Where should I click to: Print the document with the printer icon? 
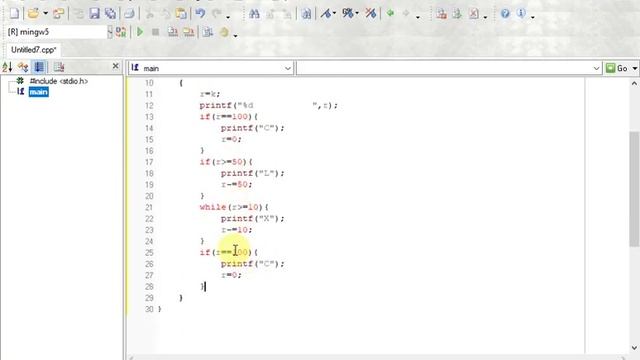pyautogui.click(x=129, y=13)
